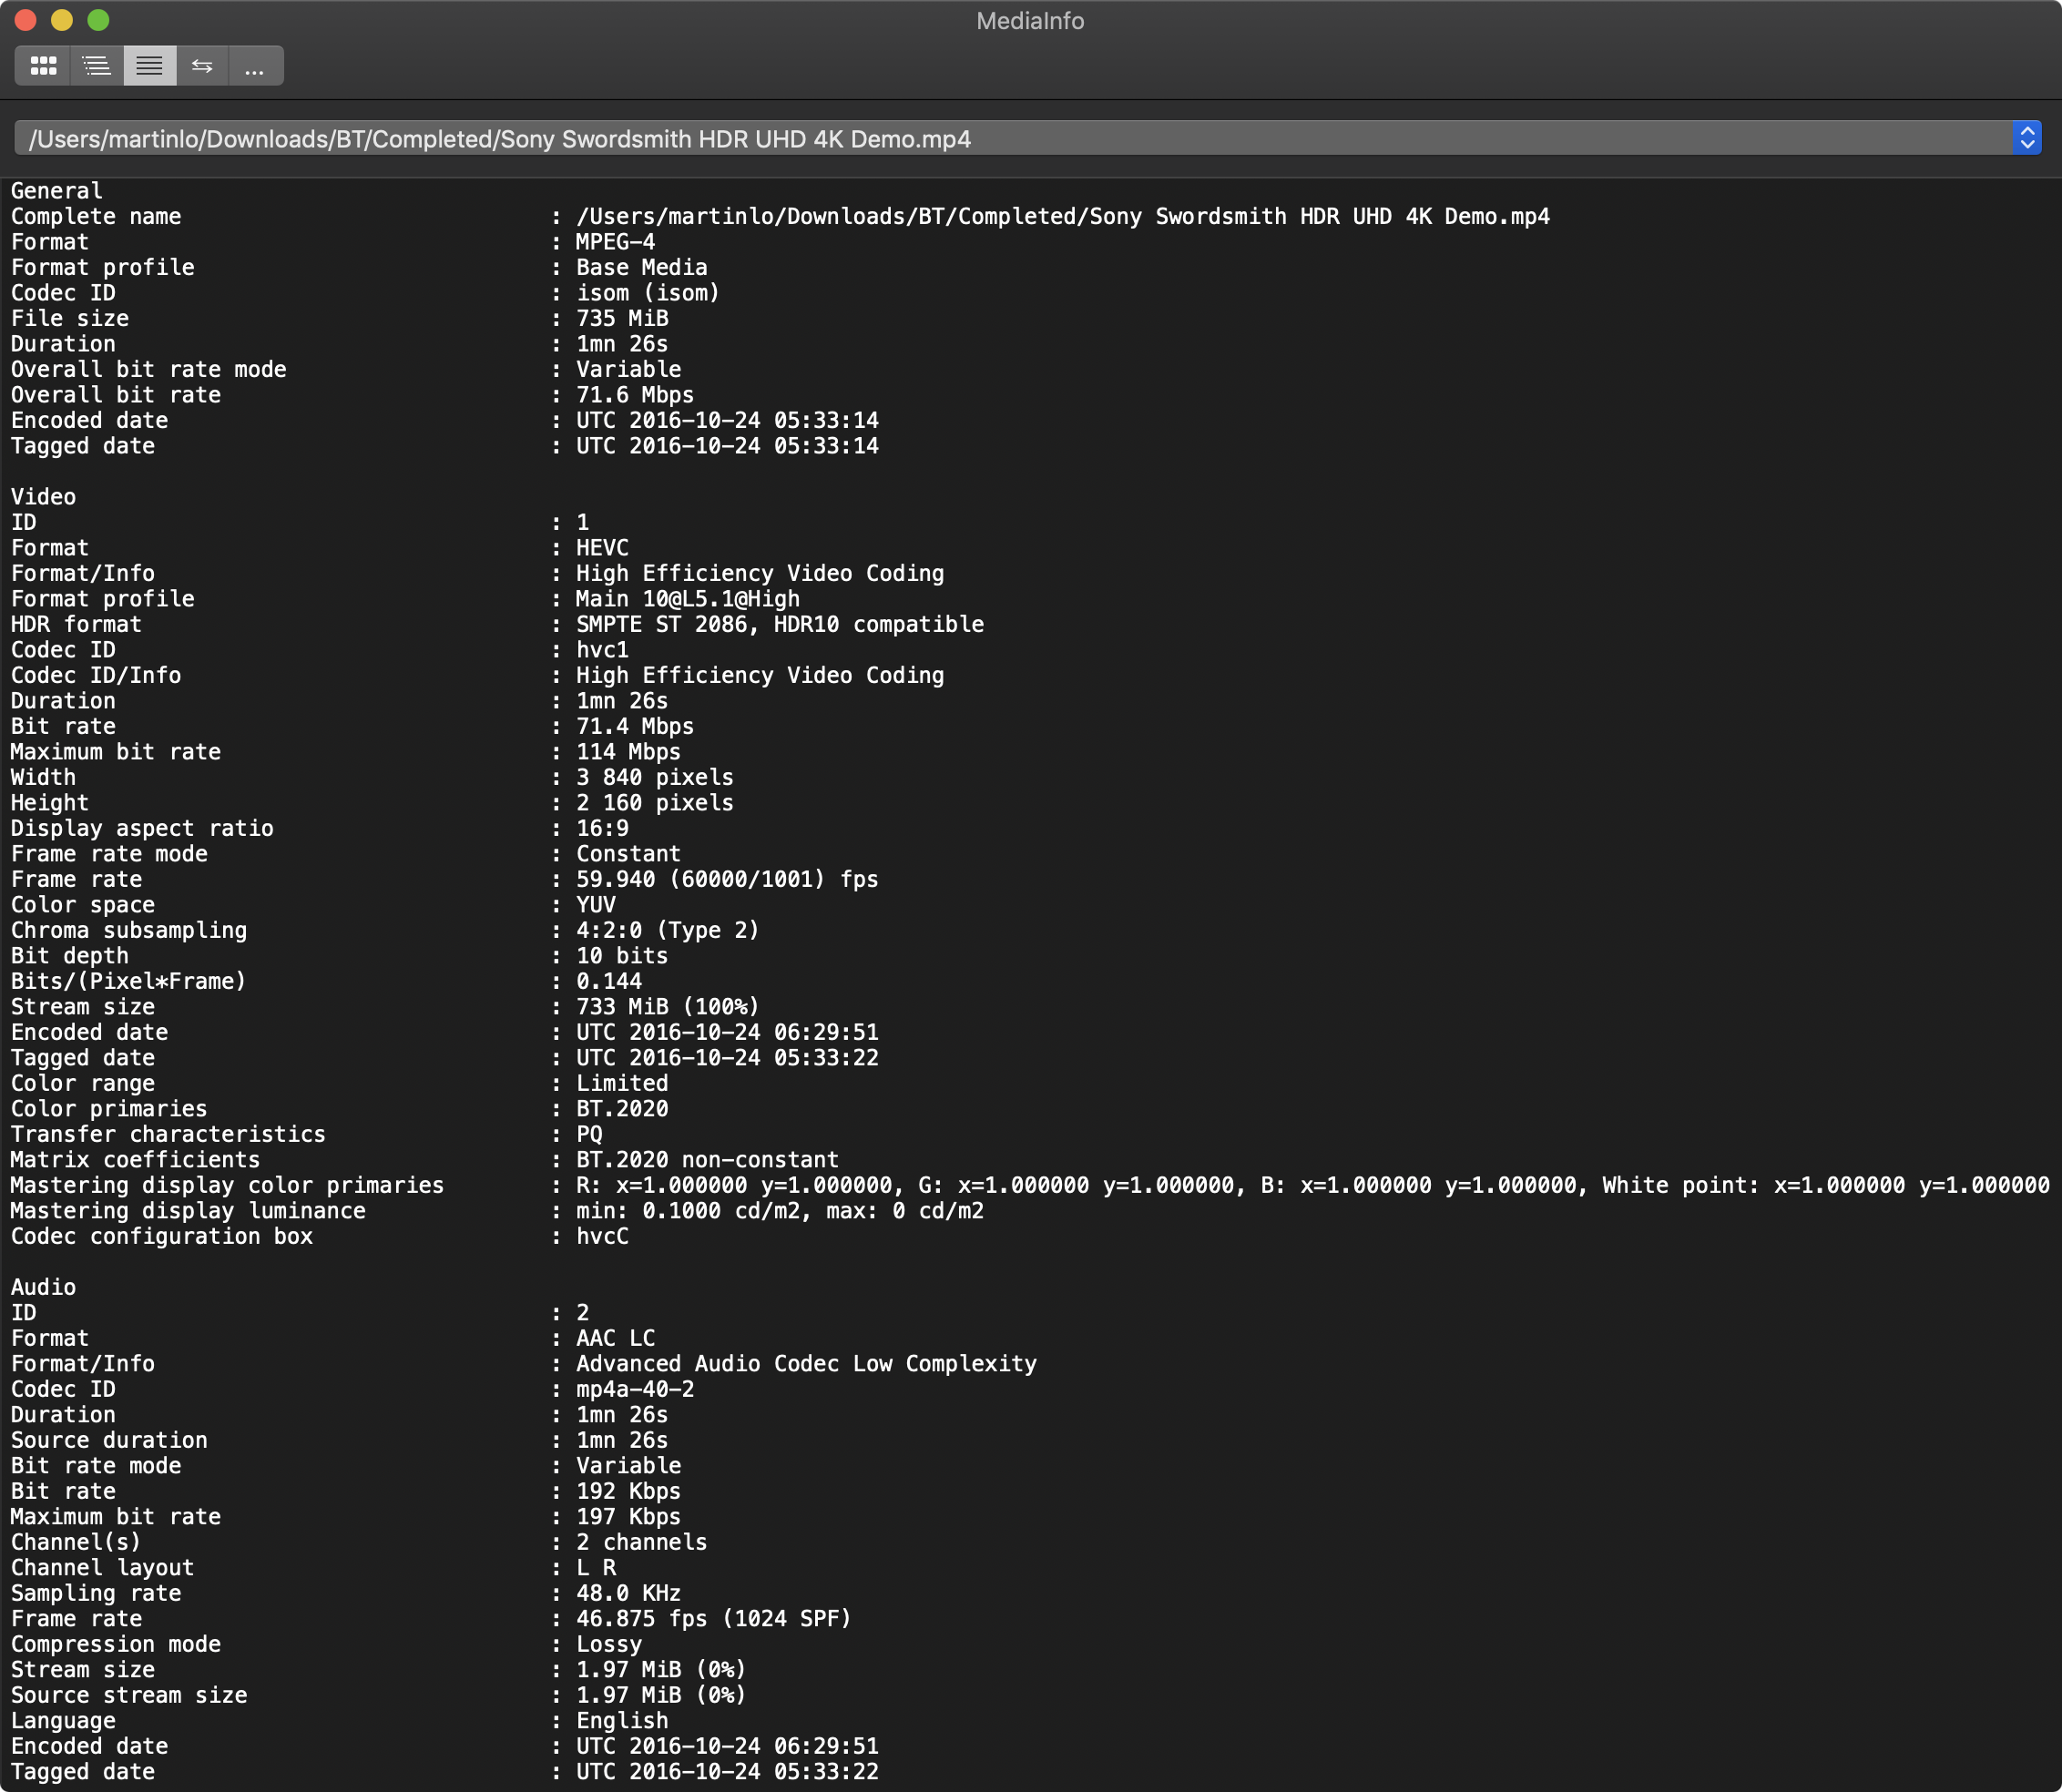Open the file selector dropdown arrows
The image size is (2062, 1792).
tap(2026, 138)
